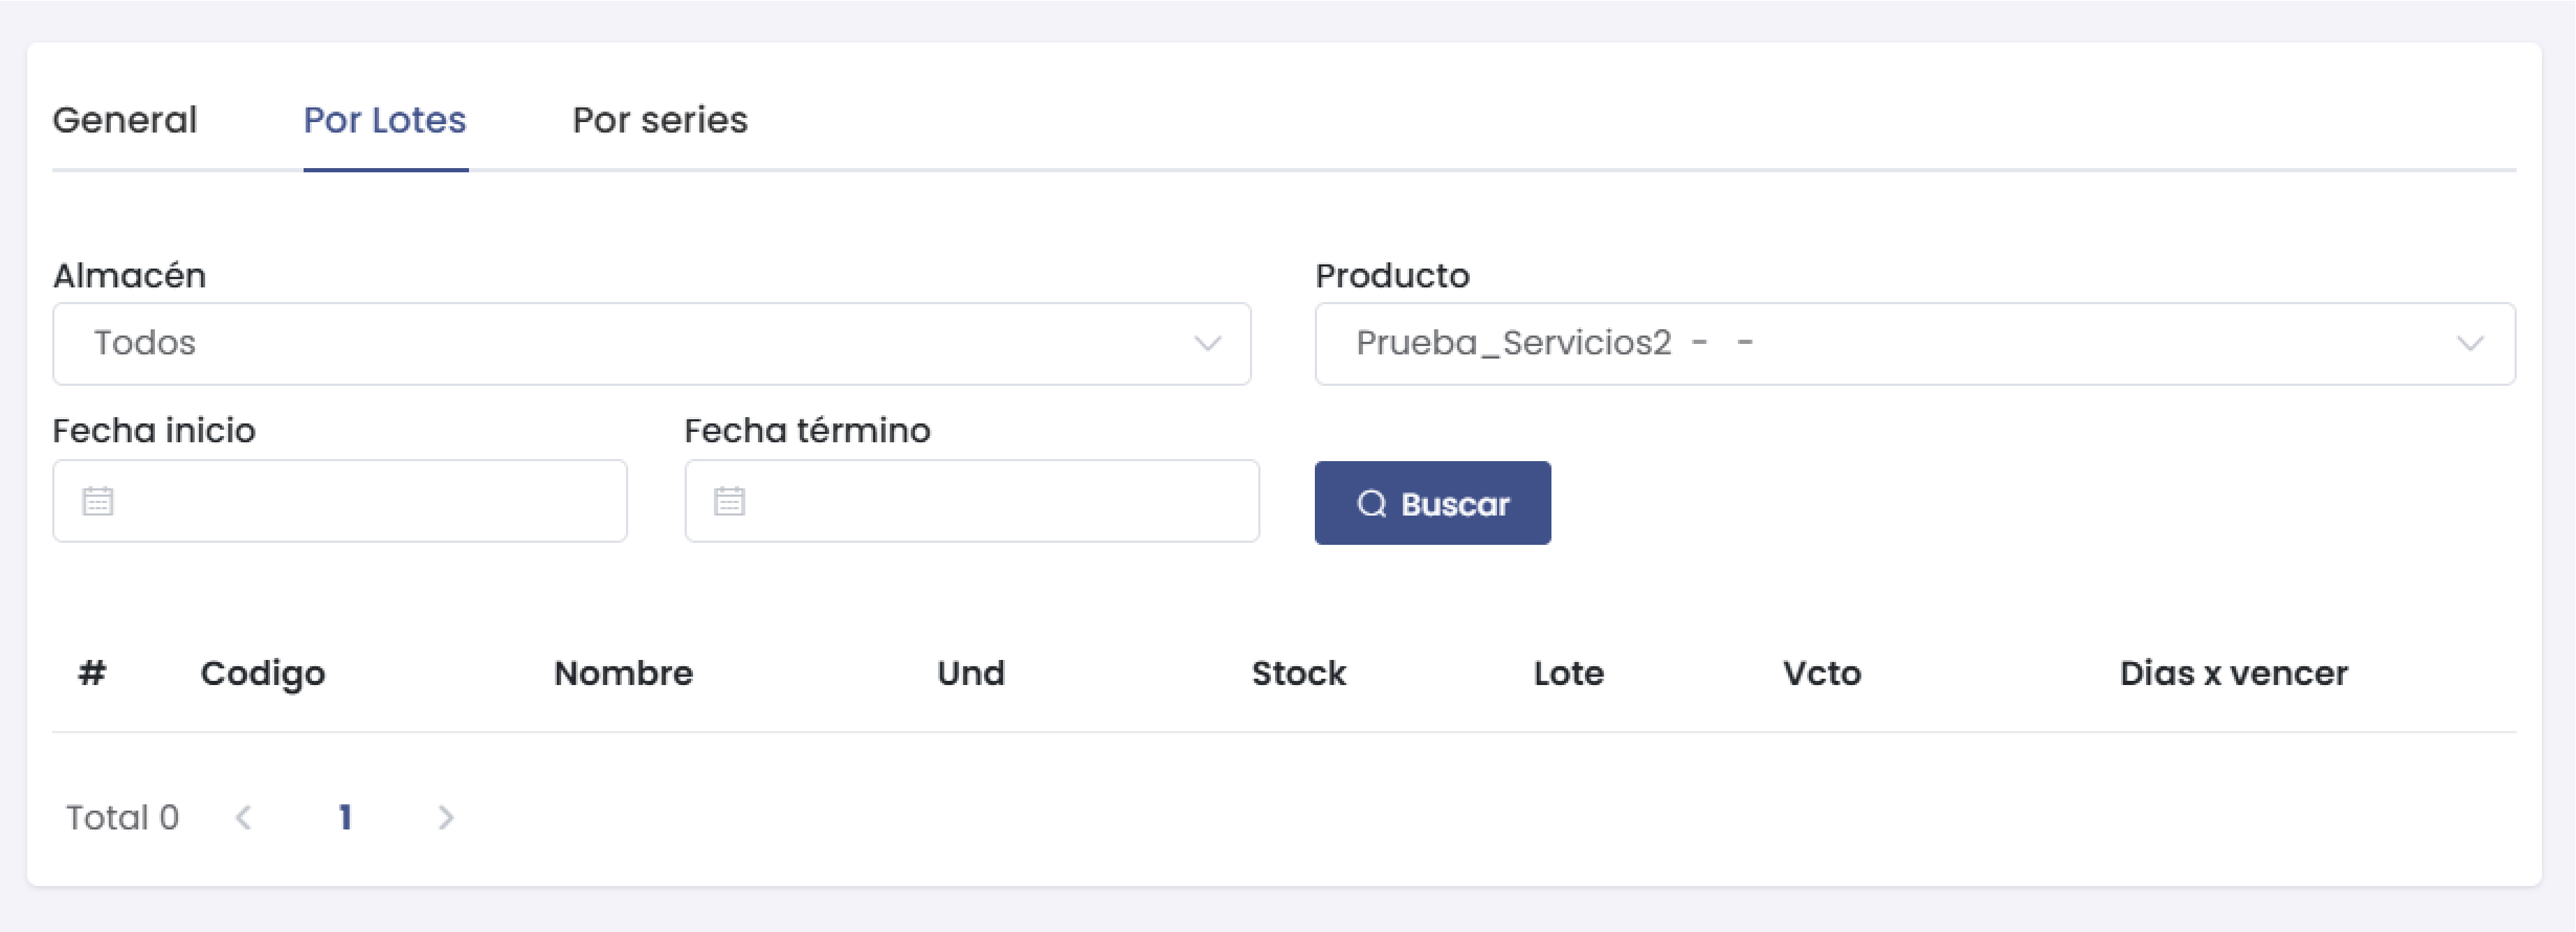Click the previous page arrow
Image resolution: width=2576 pixels, height=932 pixels.
tap(245, 817)
